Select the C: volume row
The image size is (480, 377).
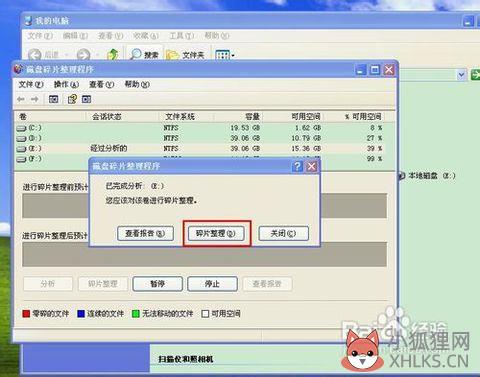199,128
